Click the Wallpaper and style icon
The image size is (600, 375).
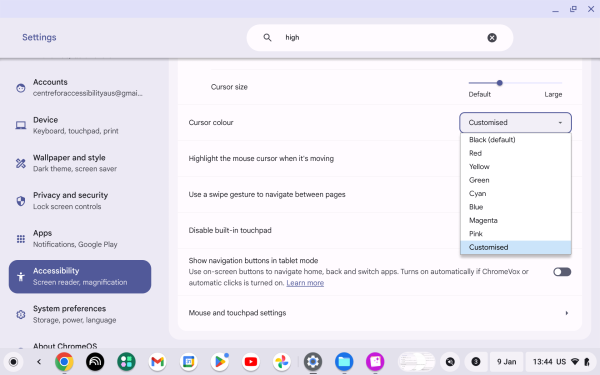[21, 163]
